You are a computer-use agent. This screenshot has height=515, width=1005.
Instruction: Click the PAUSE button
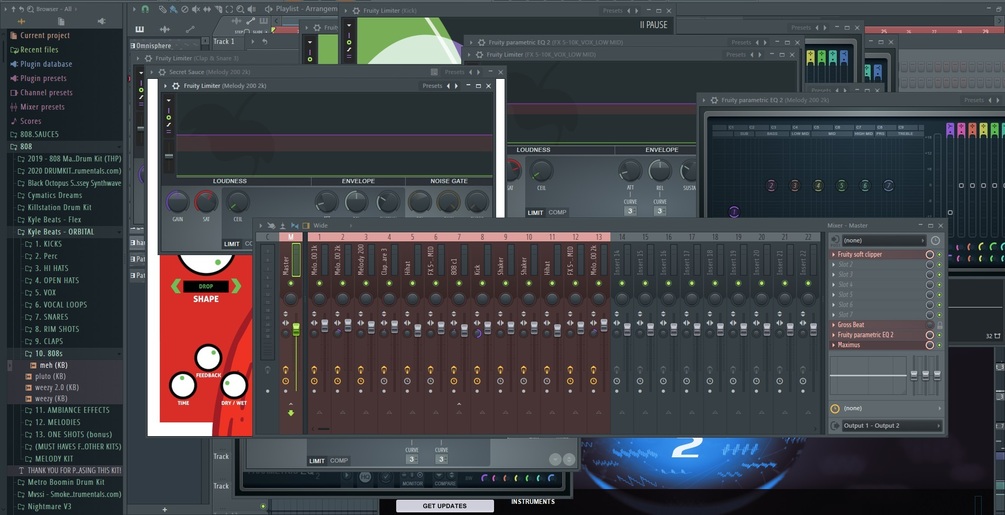coord(653,25)
